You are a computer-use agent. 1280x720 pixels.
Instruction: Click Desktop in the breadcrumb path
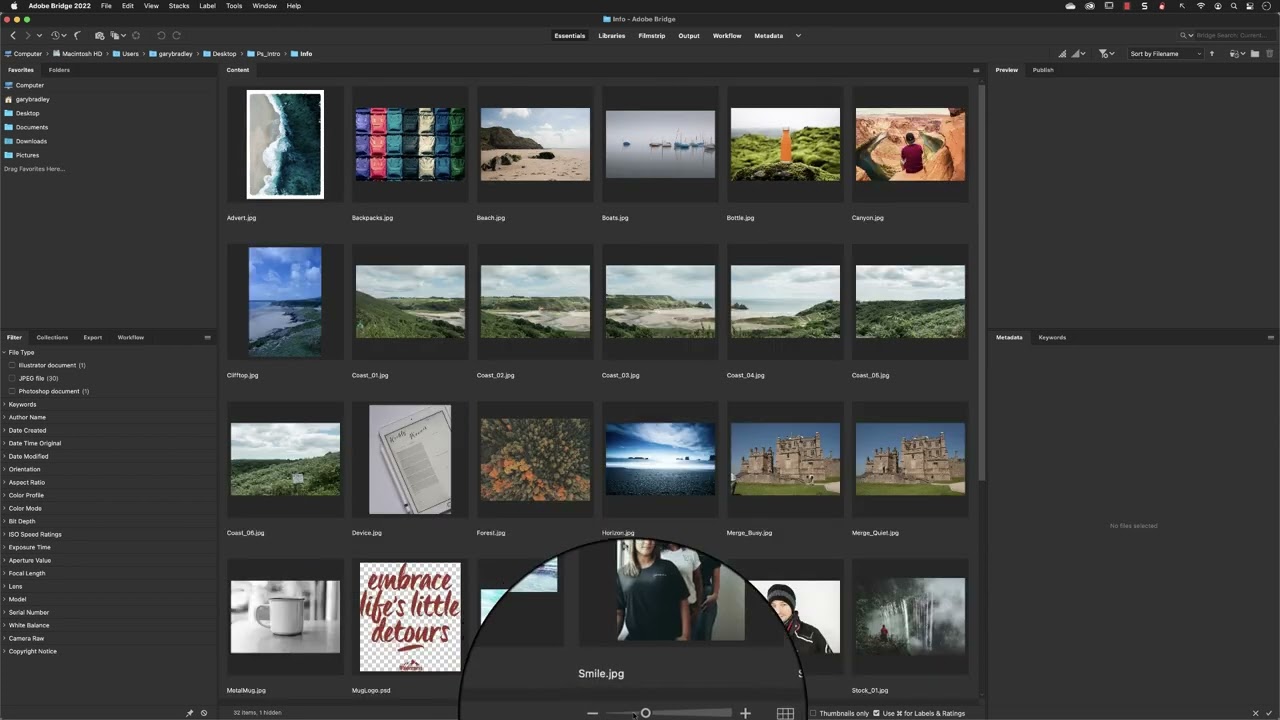point(224,53)
